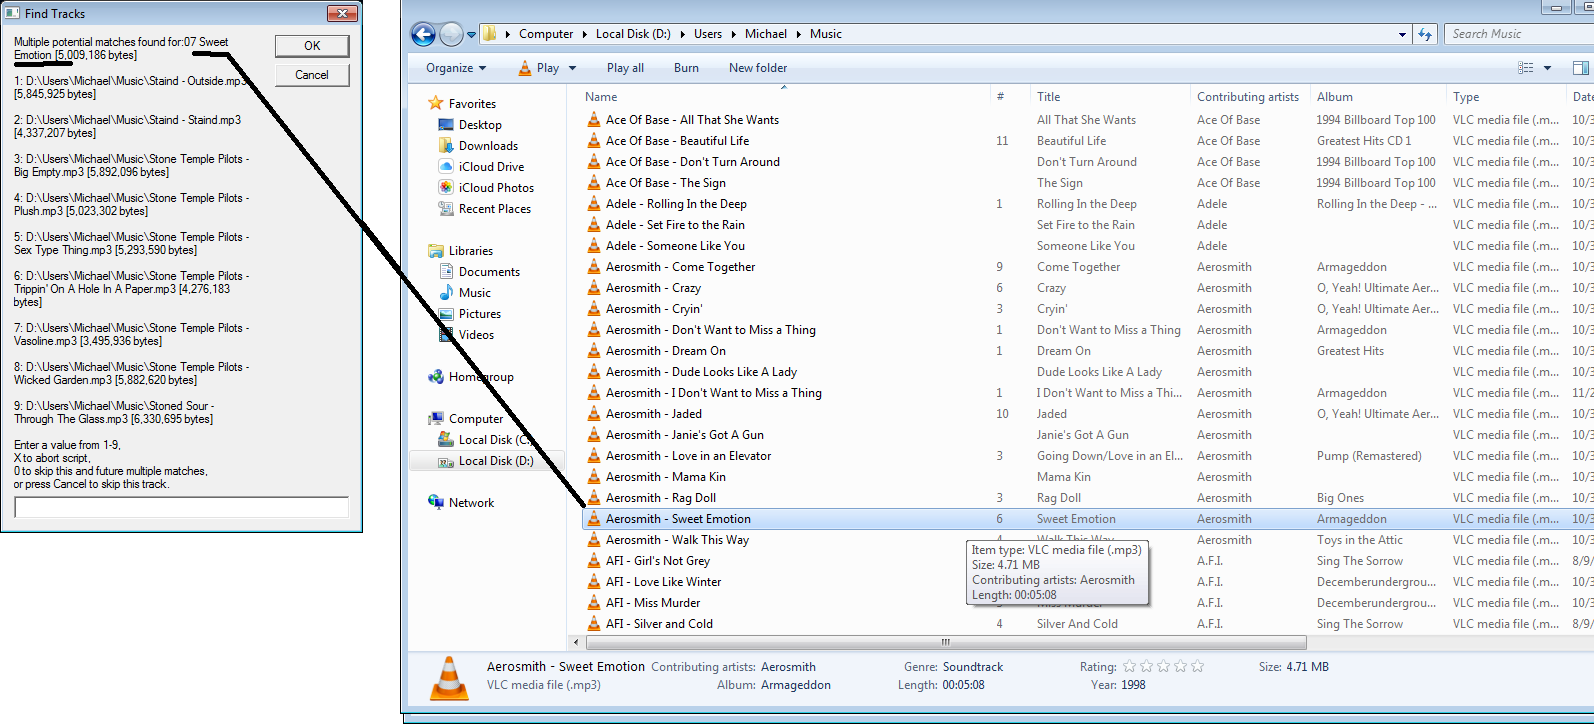Screen dimensions: 1594x728
Task: Set the rating to three stars
Action: click(1164, 666)
